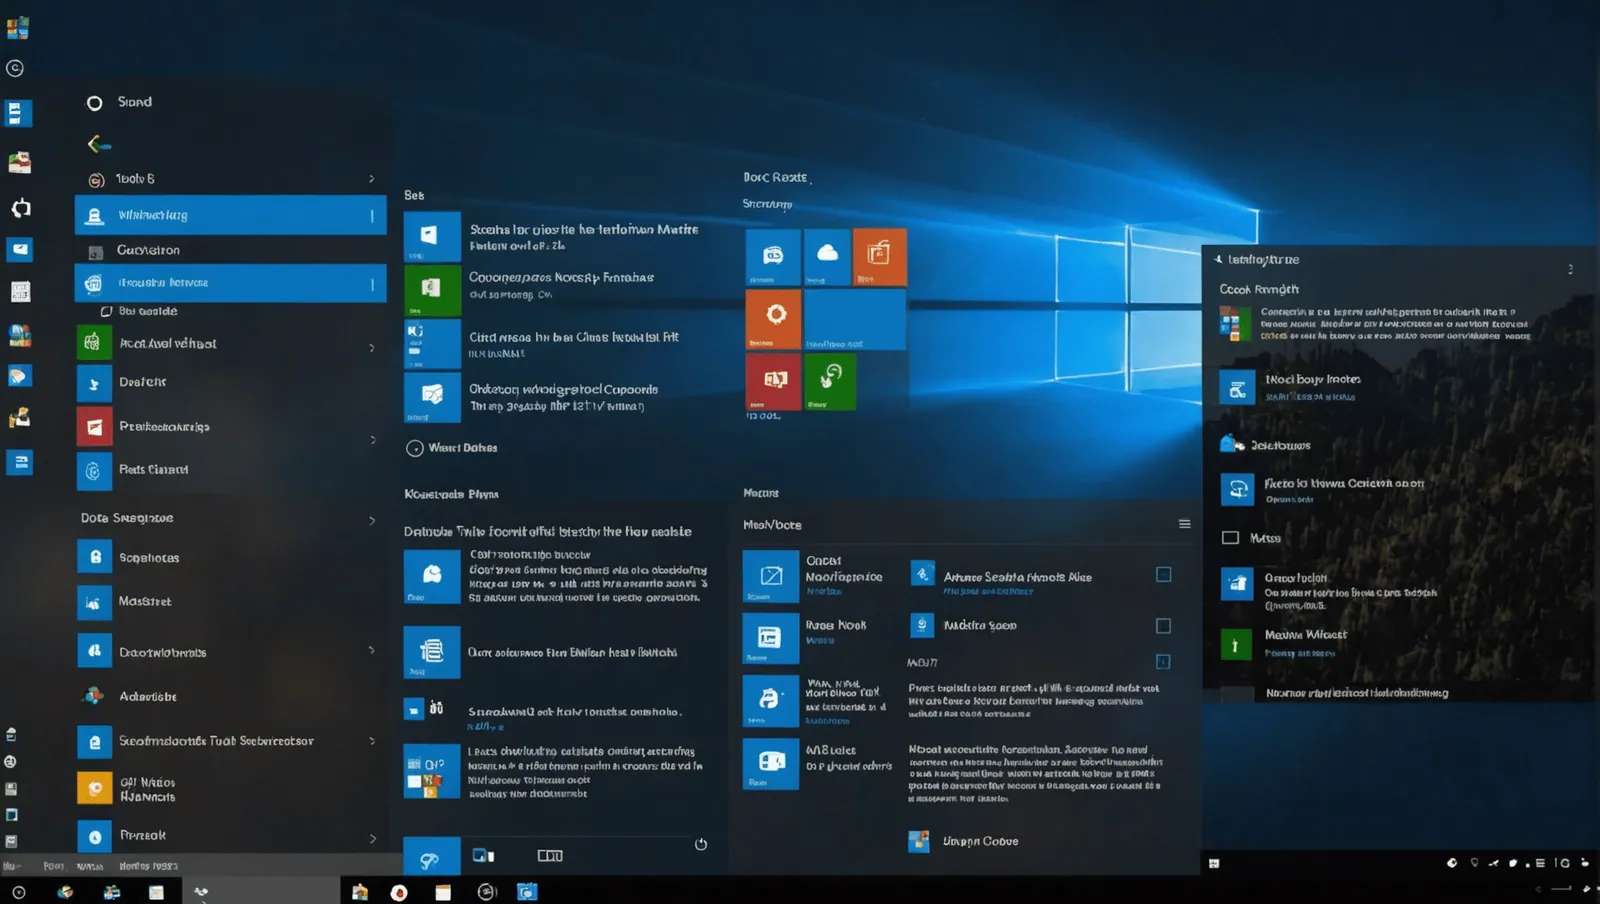1600x904 pixels.
Task: Tick checkbox for "Artunee Seahta fvhnols Aiee"
Action: [x=1163, y=575]
